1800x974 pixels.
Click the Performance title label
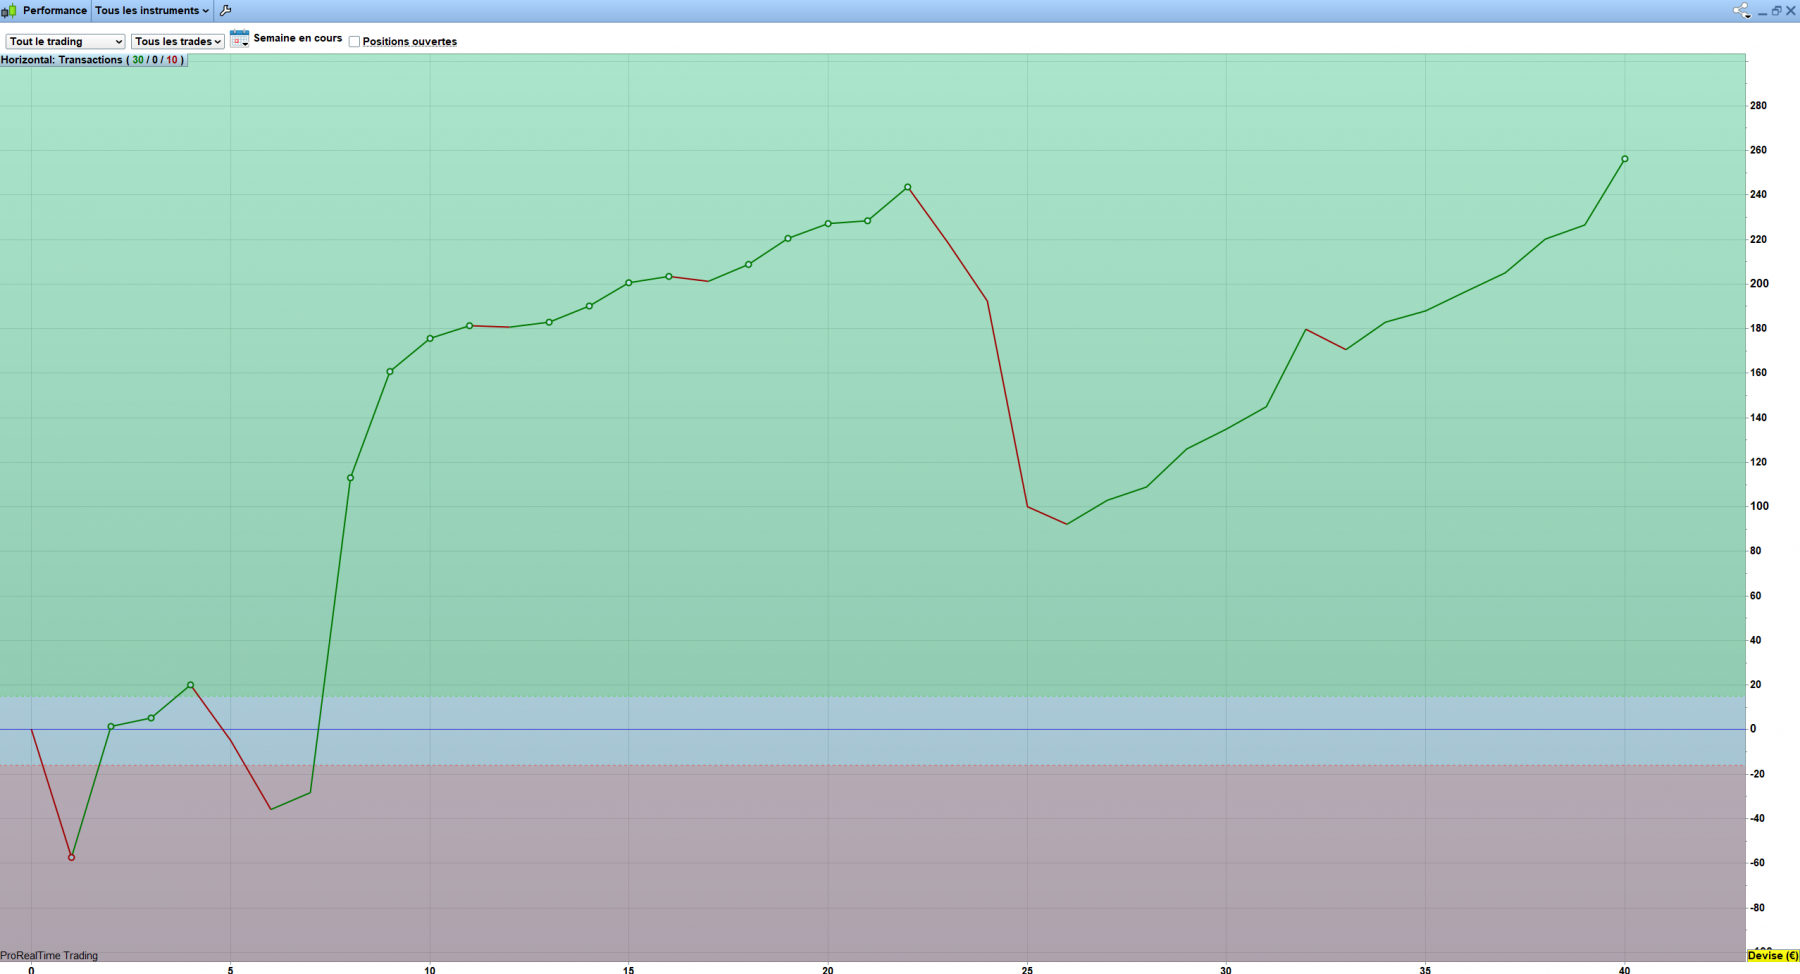coord(55,11)
